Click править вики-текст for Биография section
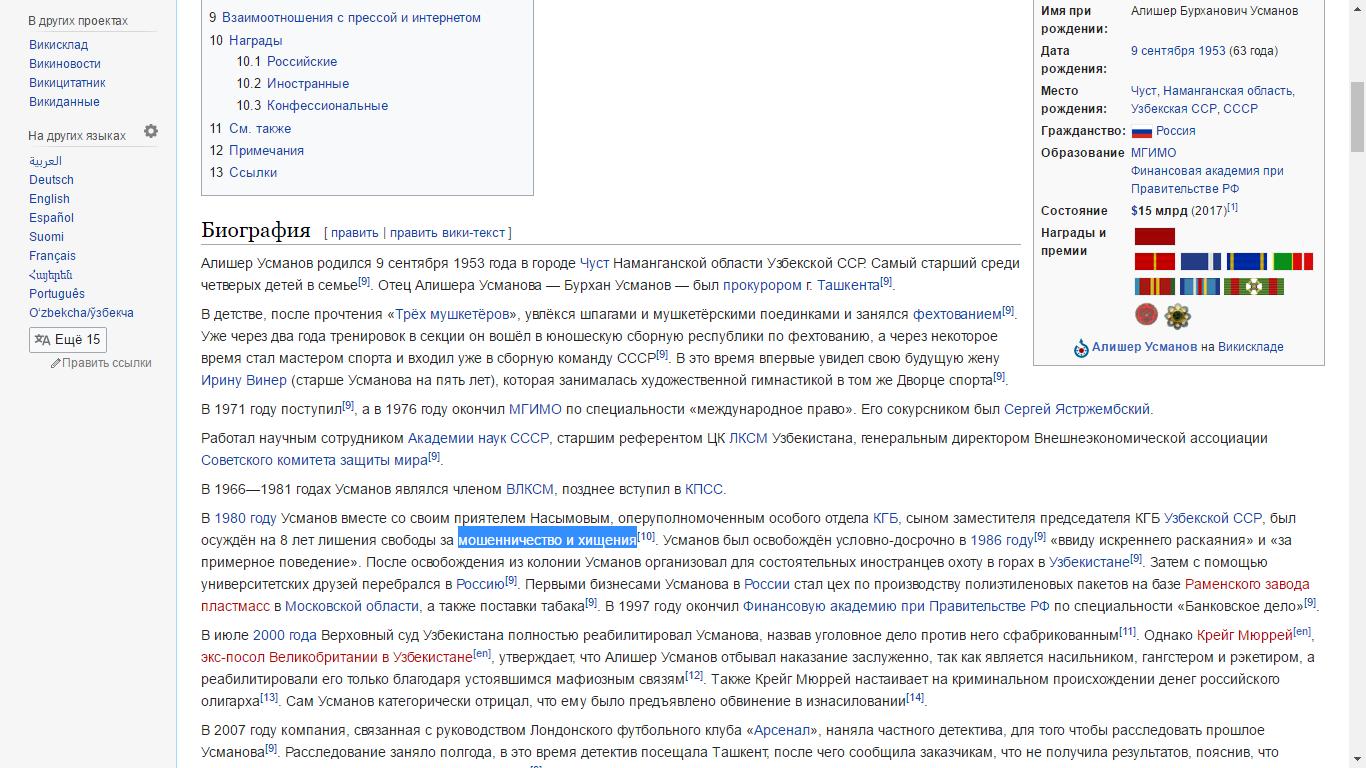This screenshot has height=768, width=1366. click(448, 233)
